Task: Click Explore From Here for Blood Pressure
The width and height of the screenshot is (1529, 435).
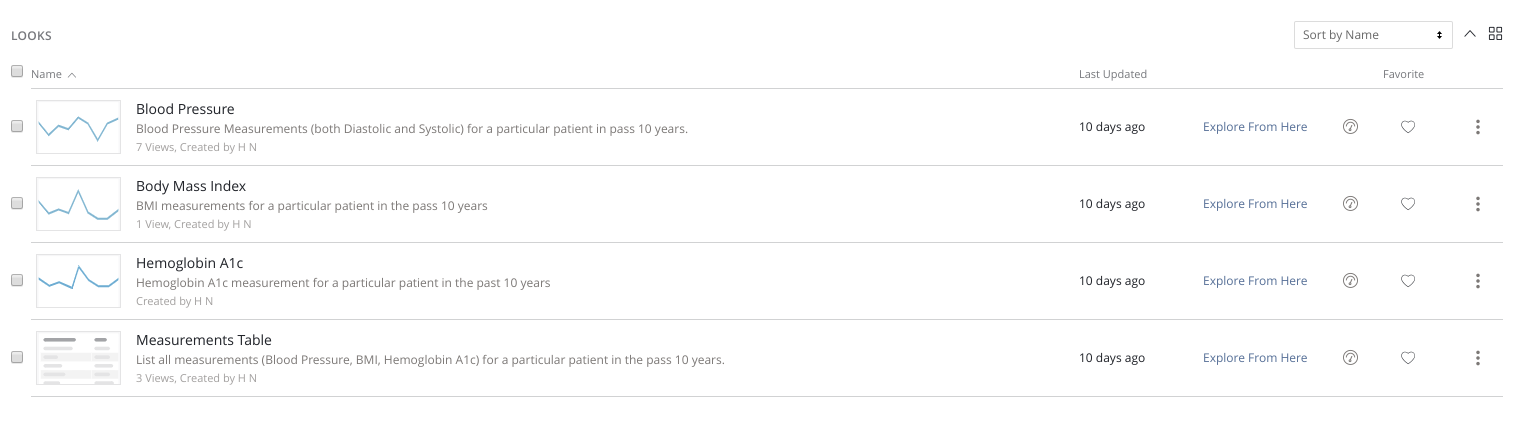Action: pyautogui.click(x=1255, y=127)
